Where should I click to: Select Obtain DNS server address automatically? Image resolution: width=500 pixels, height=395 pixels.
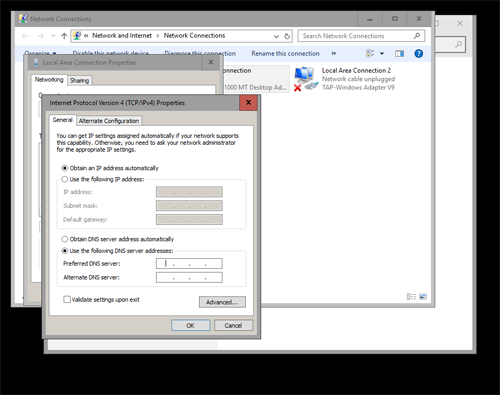click(x=65, y=239)
